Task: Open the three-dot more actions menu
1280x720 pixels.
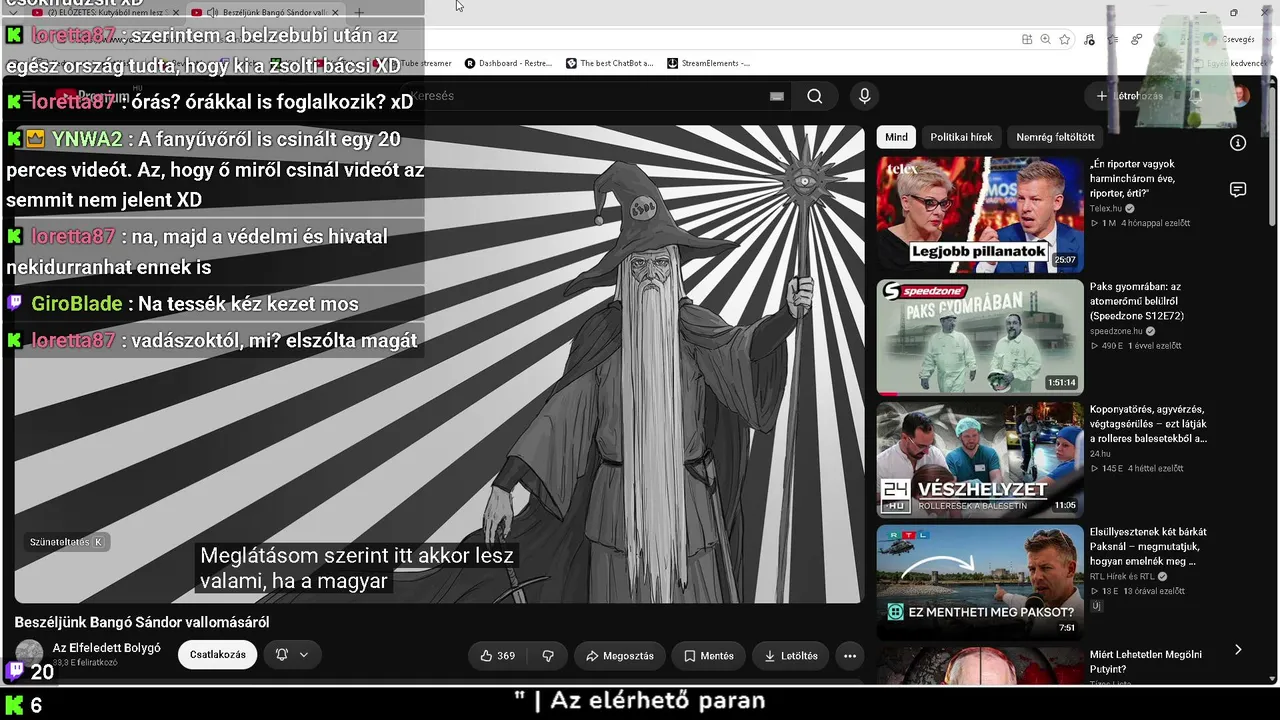Action: [x=850, y=656]
